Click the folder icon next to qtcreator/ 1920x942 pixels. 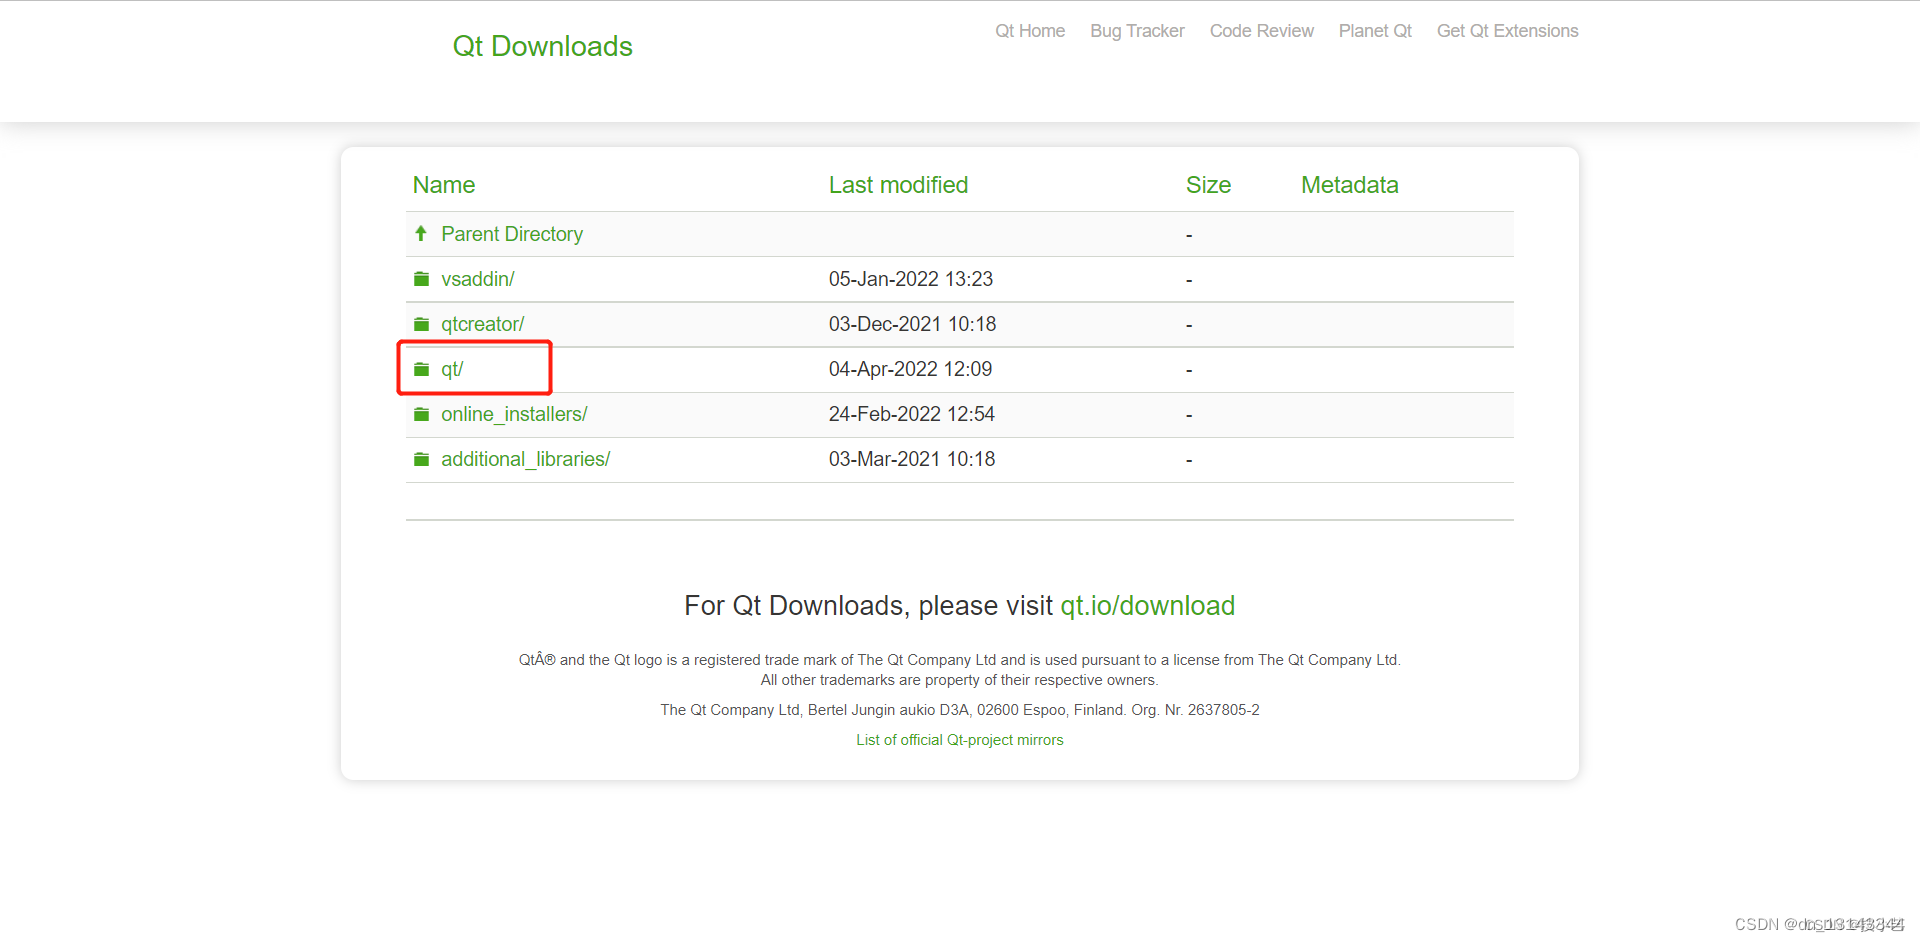(x=422, y=324)
